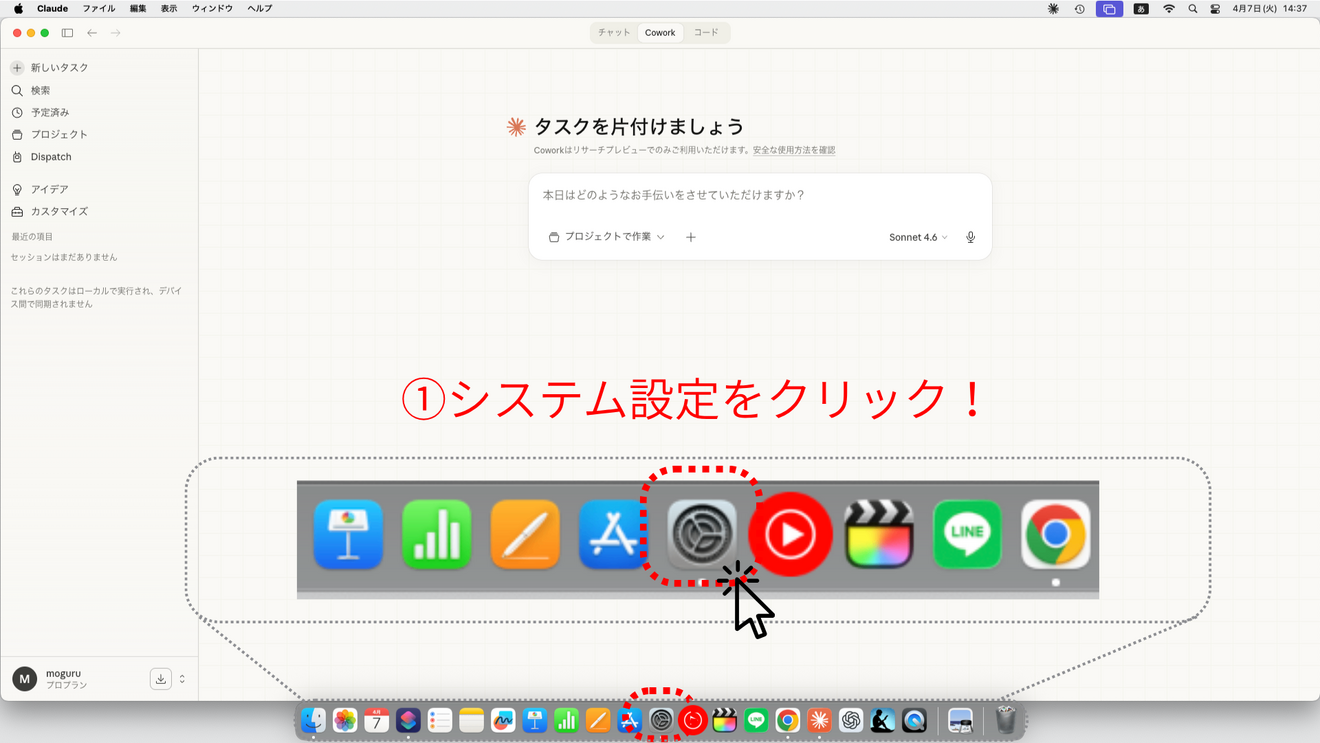
Task: Open the Claude menu in menu bar
Action: pos(52,8)
